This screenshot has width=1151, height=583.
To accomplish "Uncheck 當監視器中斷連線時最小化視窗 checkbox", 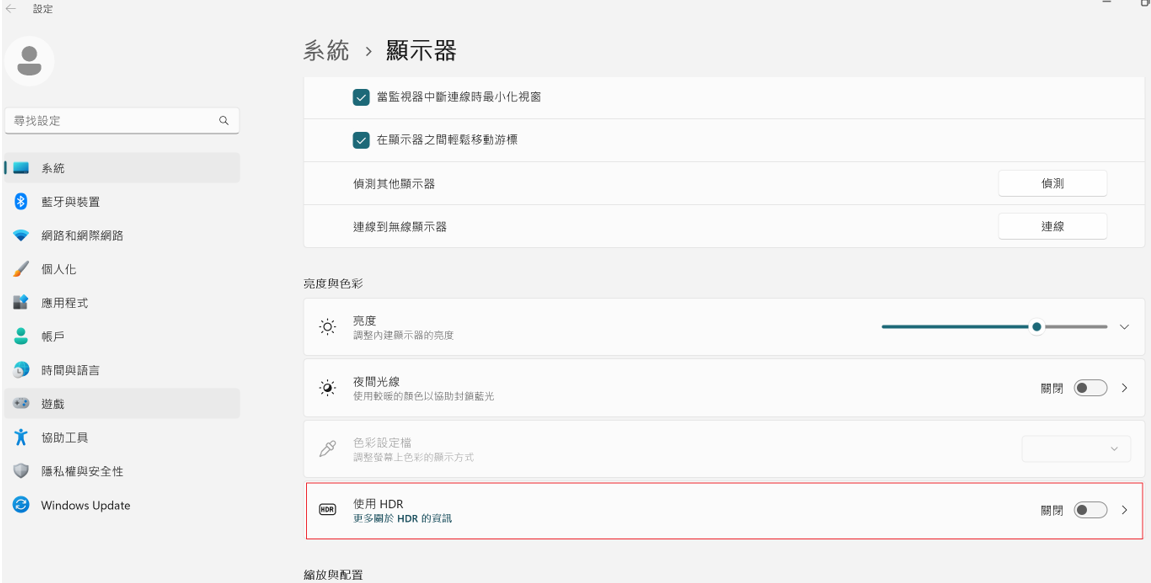I will (x=360, y=97).
